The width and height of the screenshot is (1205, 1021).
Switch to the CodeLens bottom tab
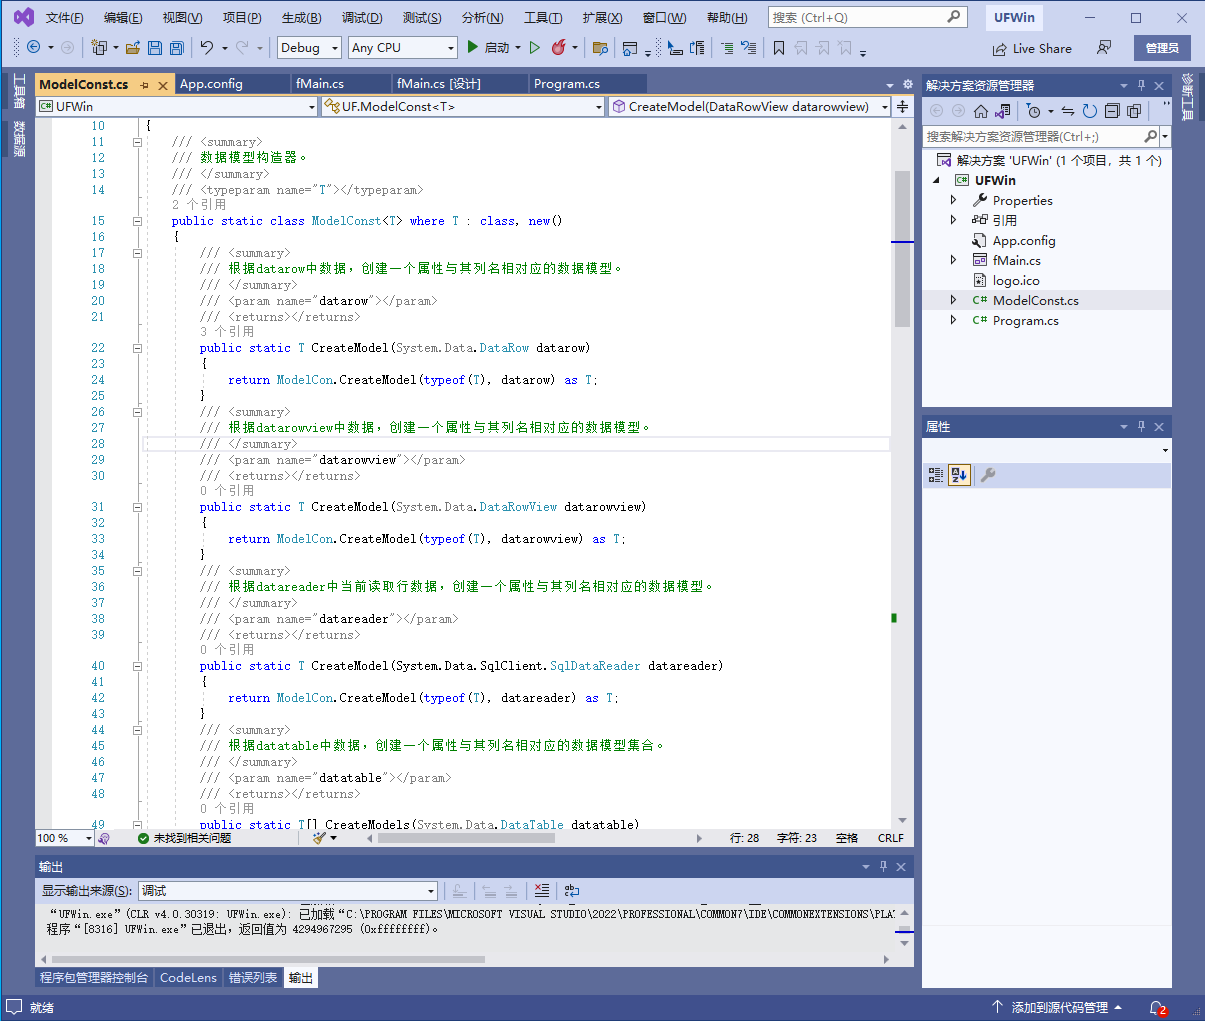(x=188, y=978)
